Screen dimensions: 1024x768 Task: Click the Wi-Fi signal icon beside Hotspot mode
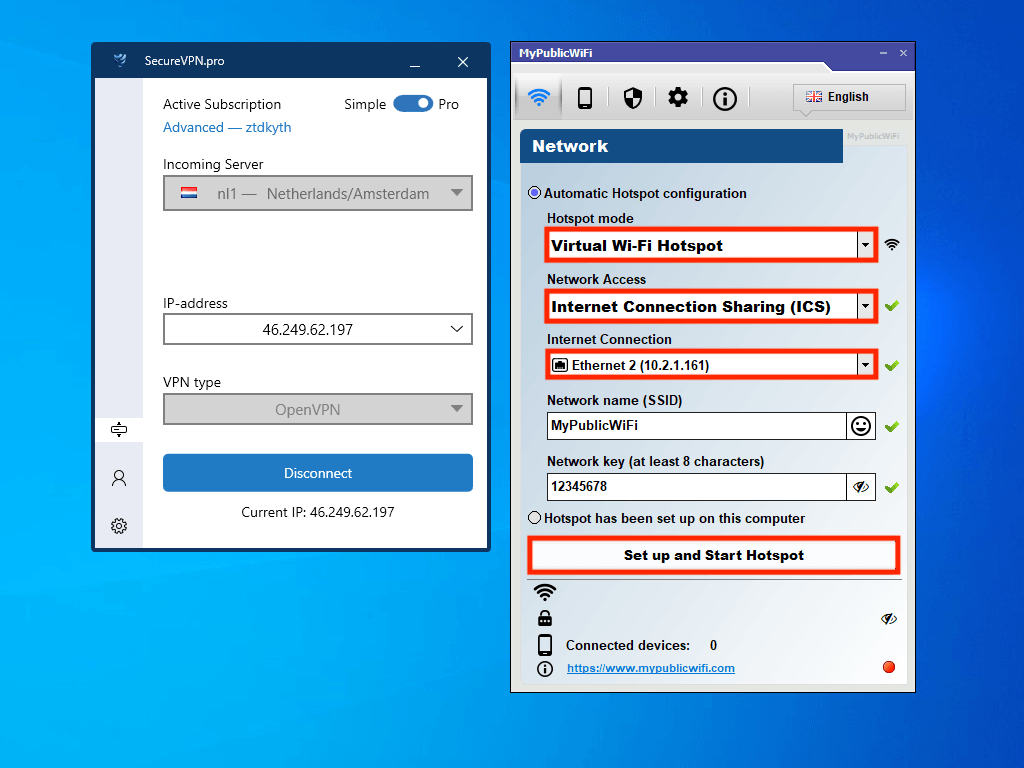891,245
